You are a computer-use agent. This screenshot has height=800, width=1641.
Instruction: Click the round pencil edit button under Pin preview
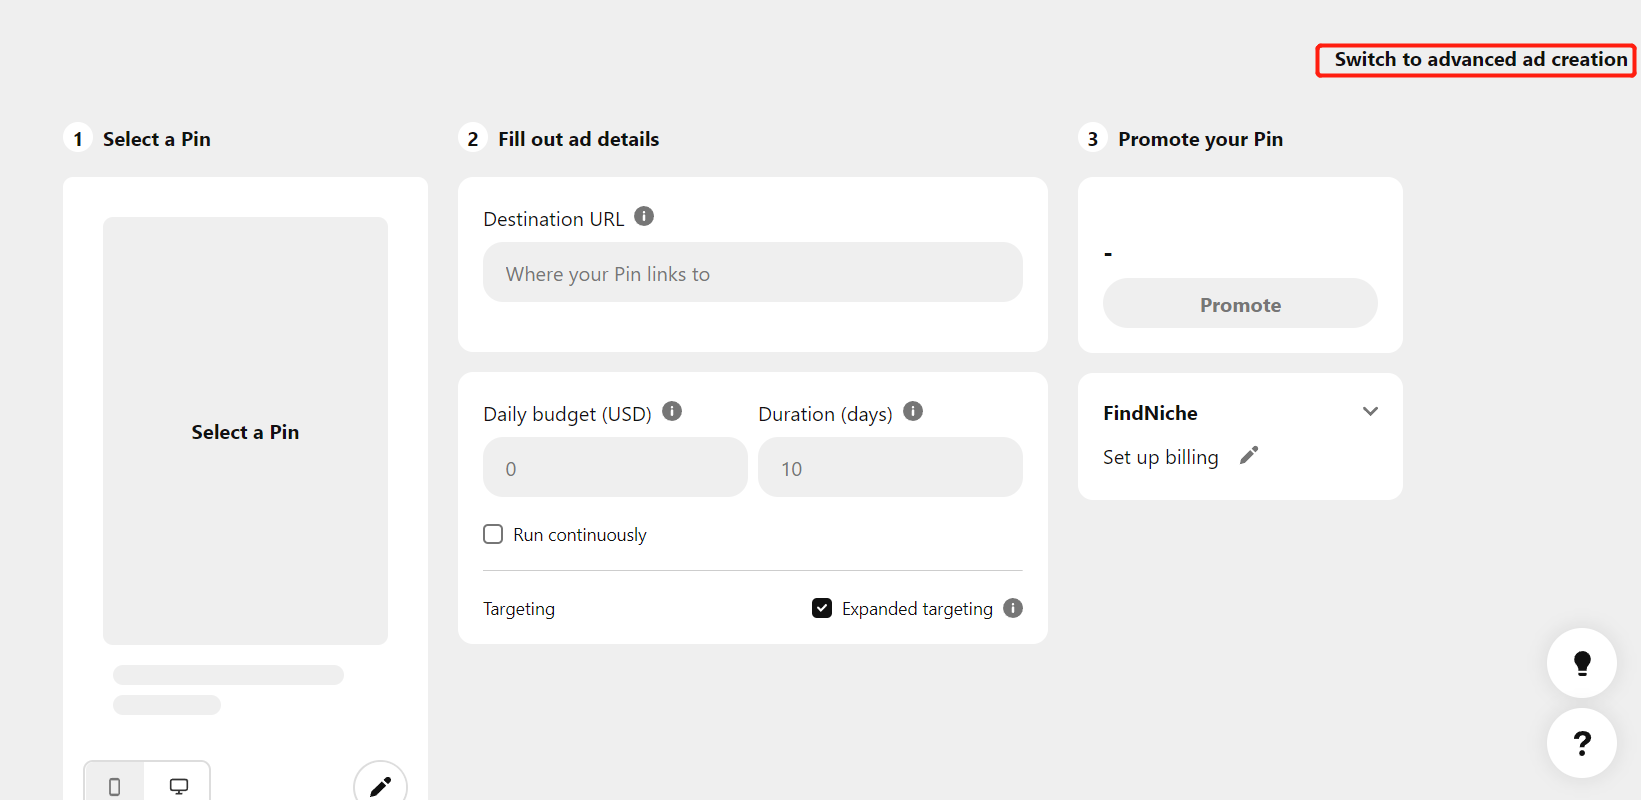pos(380,786)
